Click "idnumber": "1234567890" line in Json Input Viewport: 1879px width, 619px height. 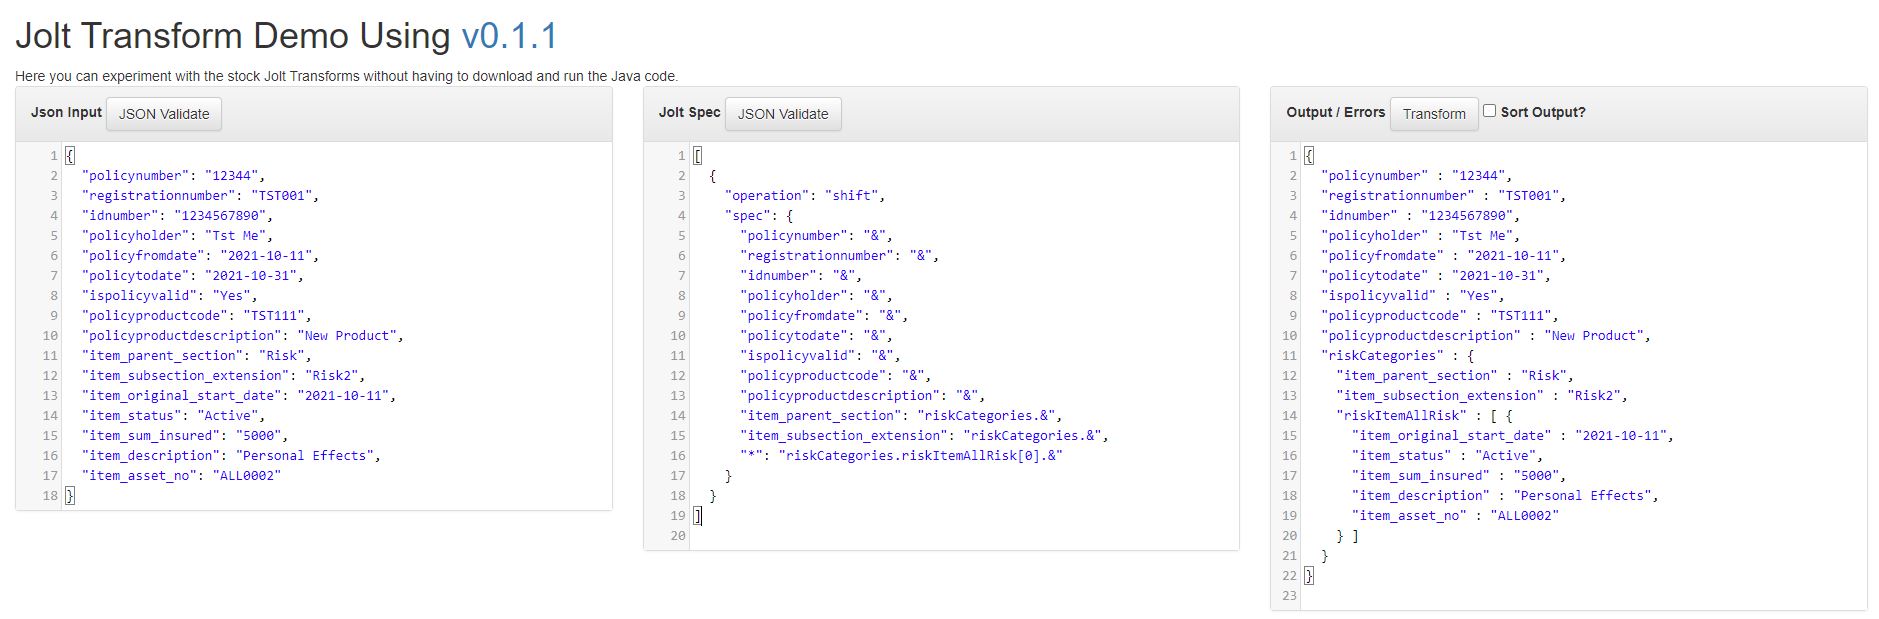pyautogui.click(x=177, y=216)
